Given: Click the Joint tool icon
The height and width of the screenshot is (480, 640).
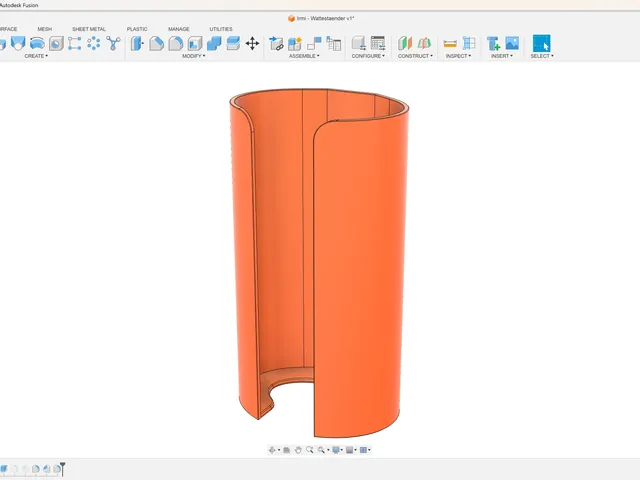Looking at the screenshot, I should click(314, 43).
